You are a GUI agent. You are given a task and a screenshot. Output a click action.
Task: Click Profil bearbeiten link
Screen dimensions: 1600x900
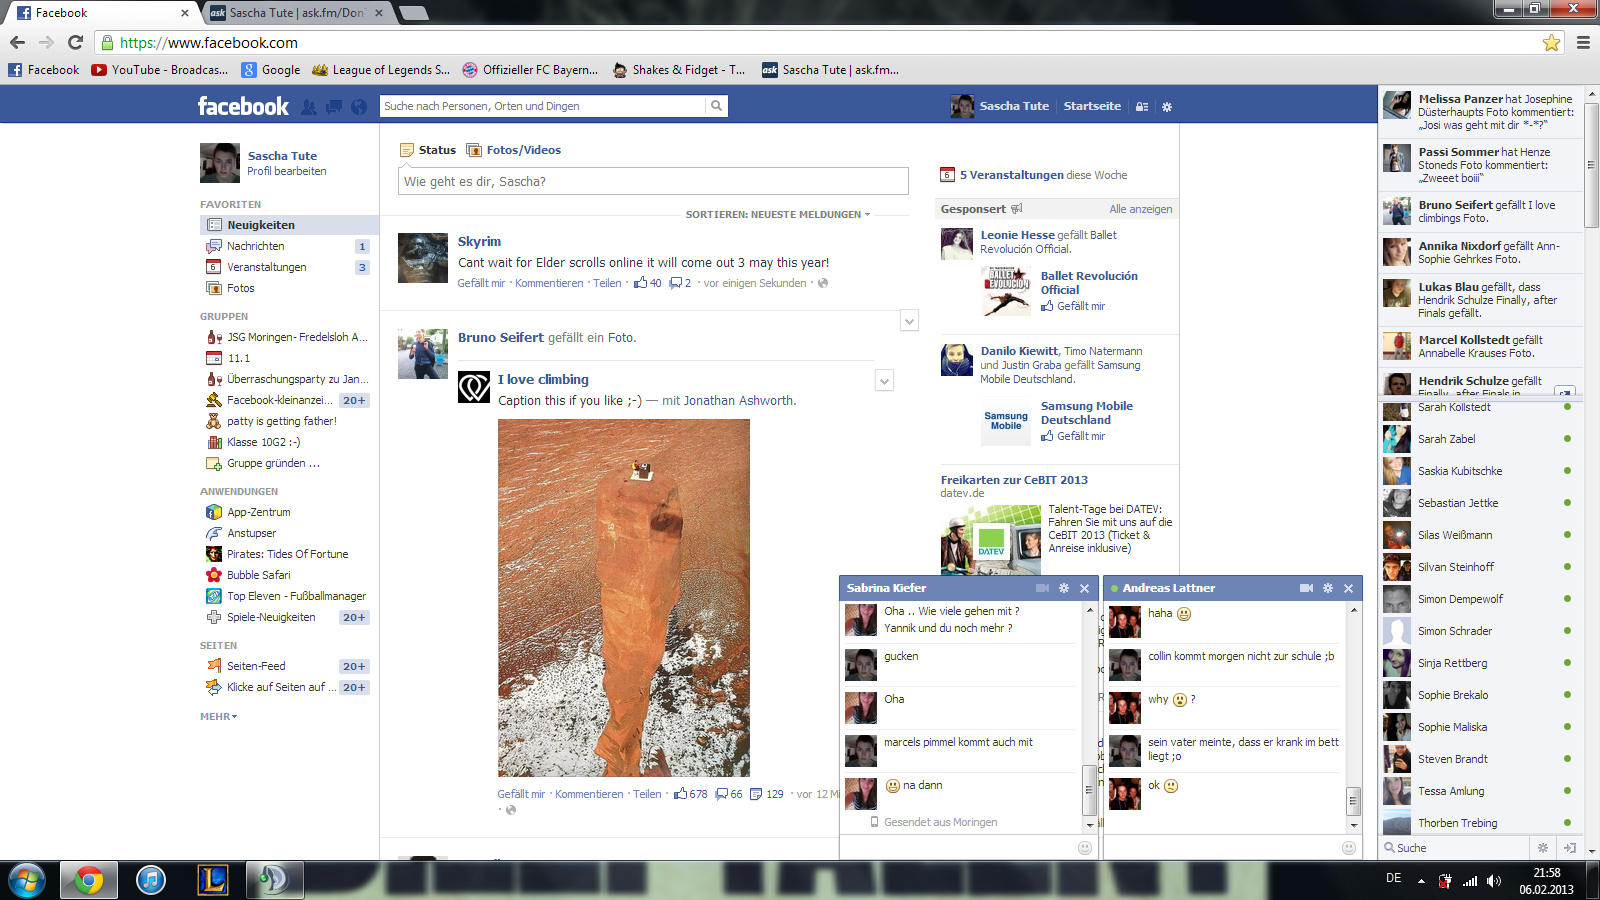[x=287, y=171]
